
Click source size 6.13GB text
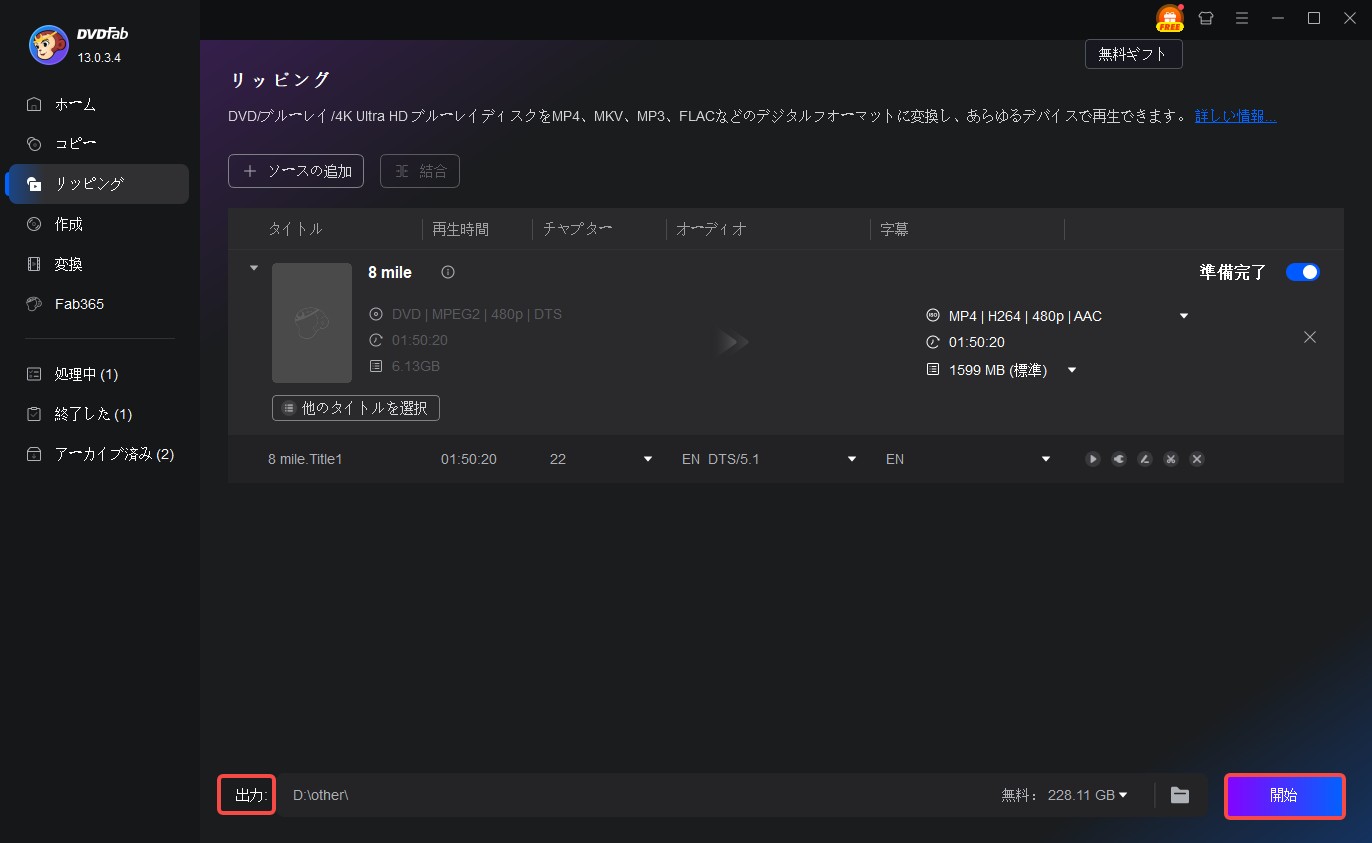click(416, 366)
